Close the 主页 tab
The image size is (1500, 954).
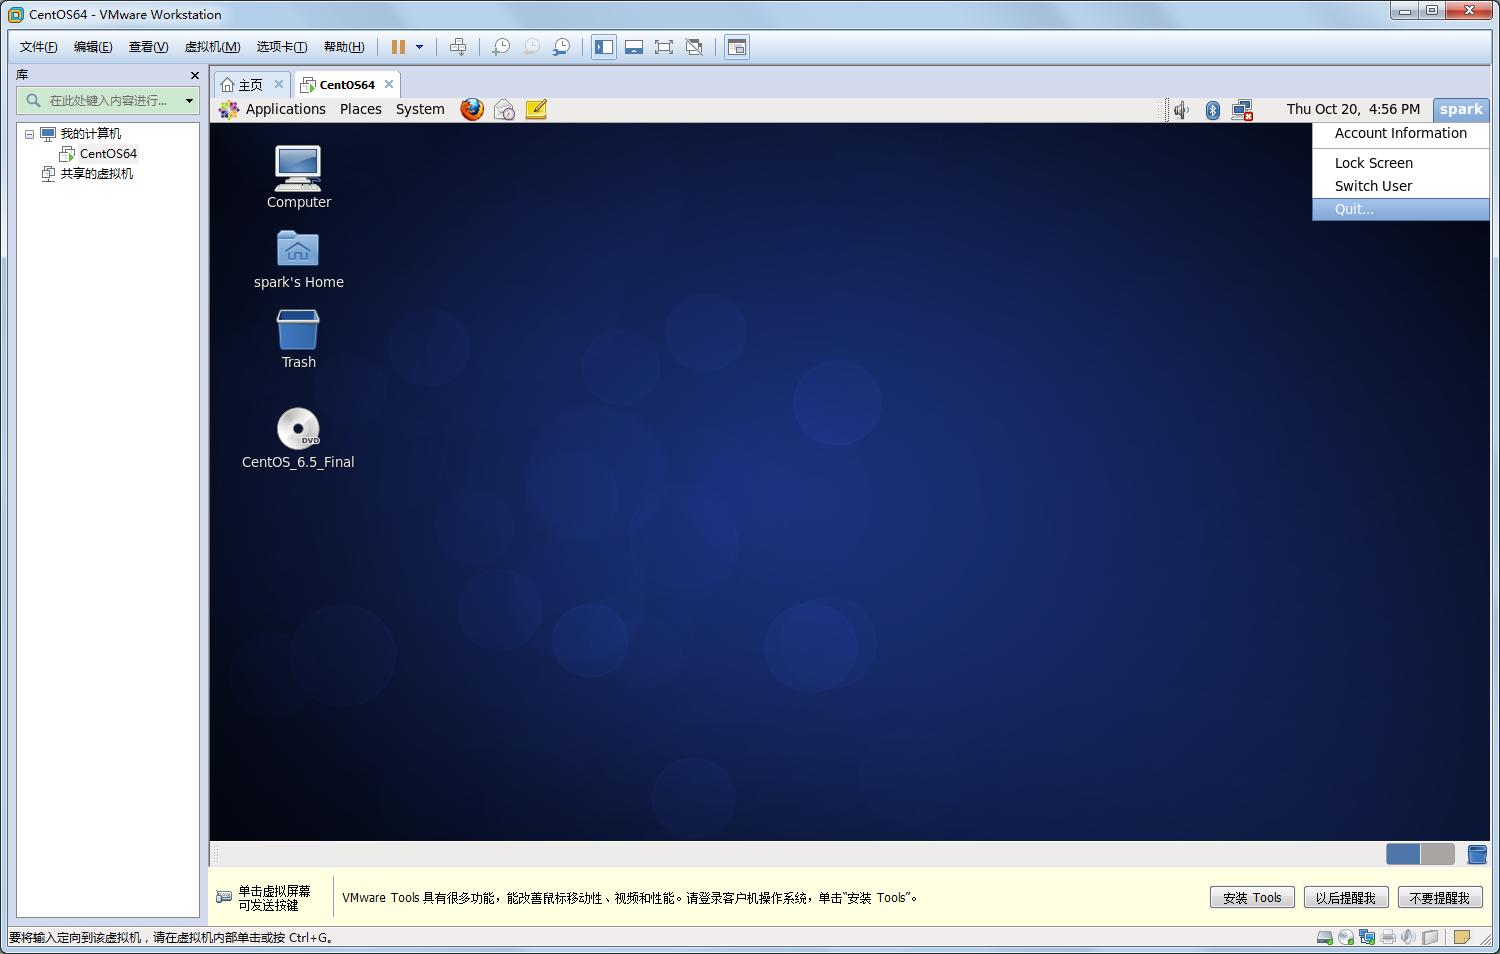[279, 84]
